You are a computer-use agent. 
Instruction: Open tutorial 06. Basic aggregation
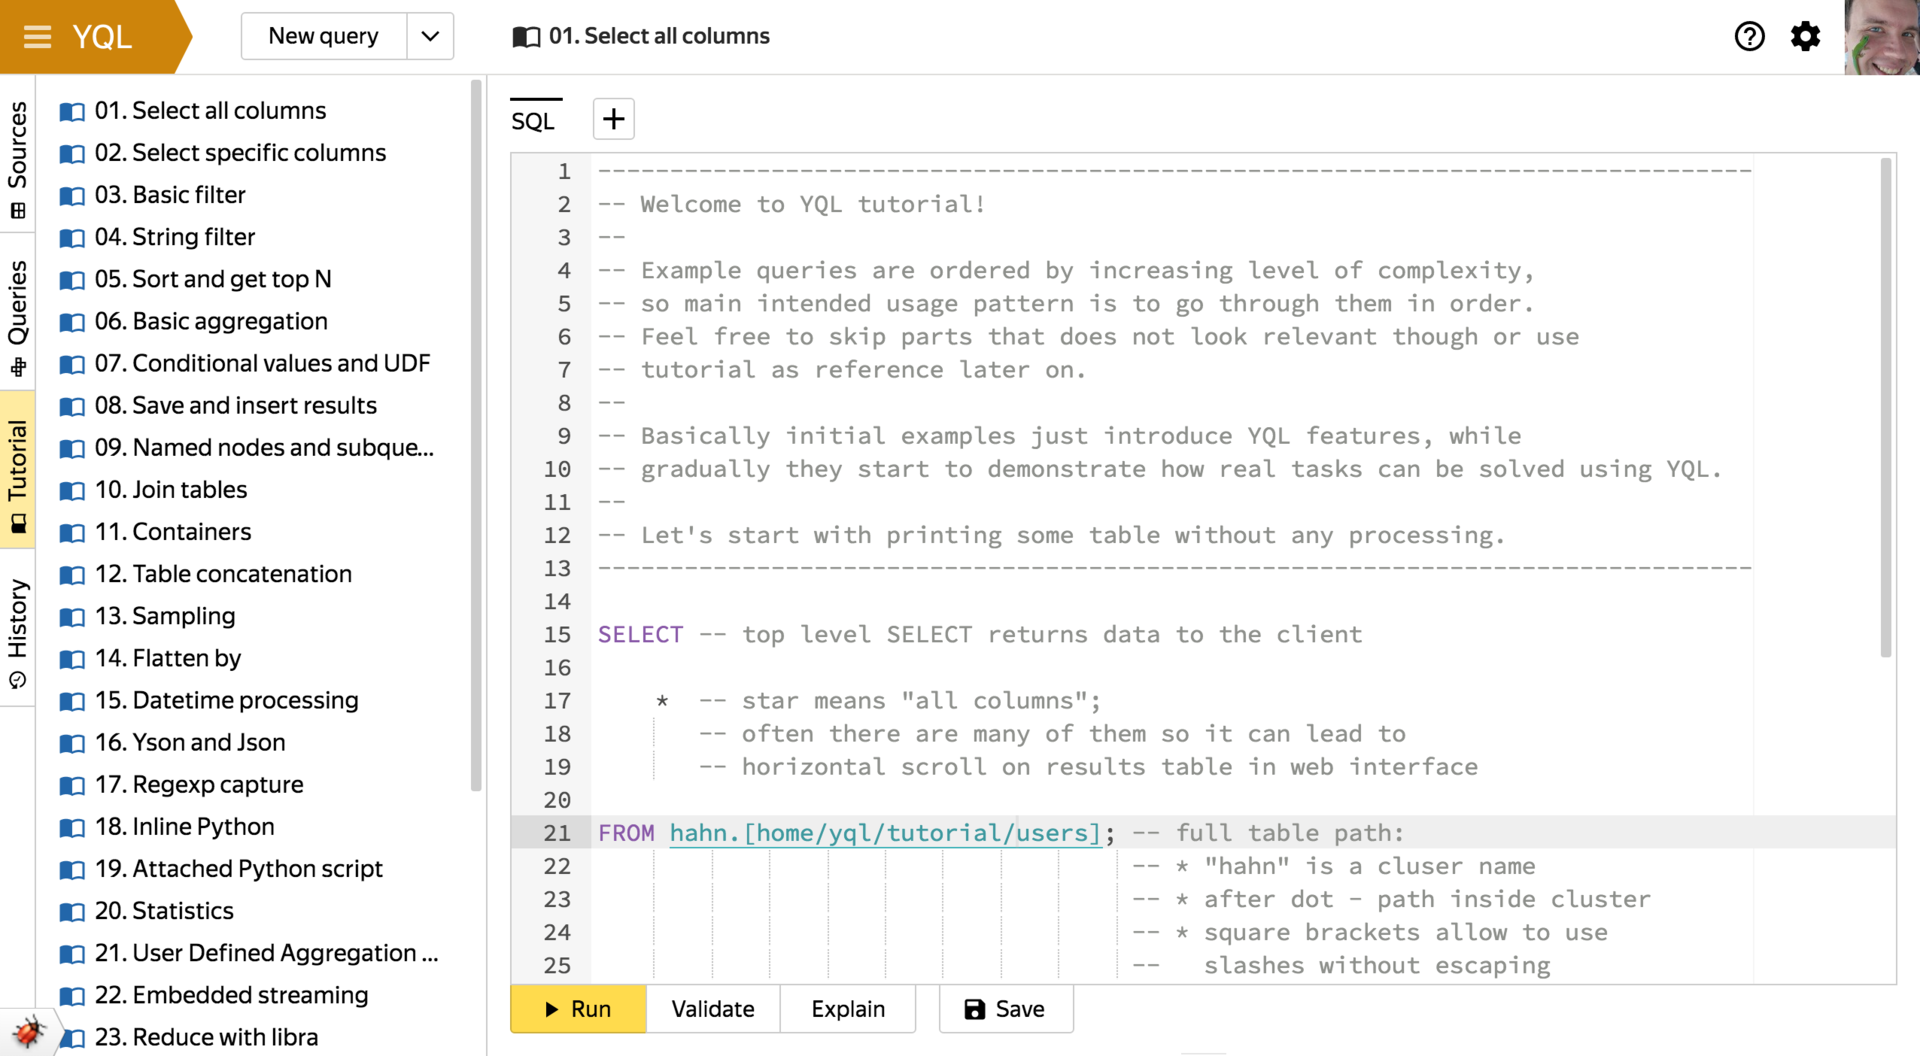tap(211, 322)
